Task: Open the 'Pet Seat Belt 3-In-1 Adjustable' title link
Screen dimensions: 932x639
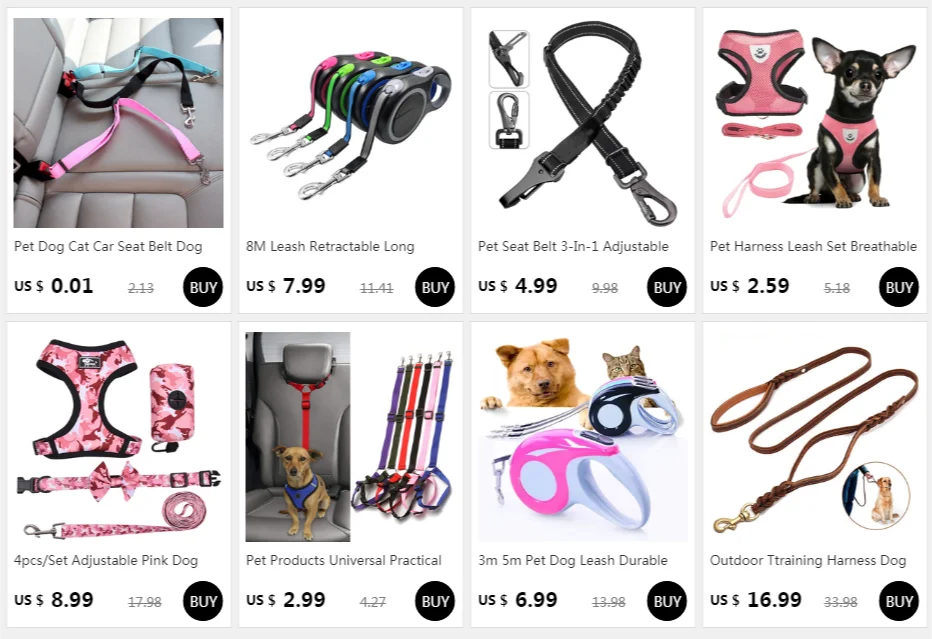Action: [573, 246]
